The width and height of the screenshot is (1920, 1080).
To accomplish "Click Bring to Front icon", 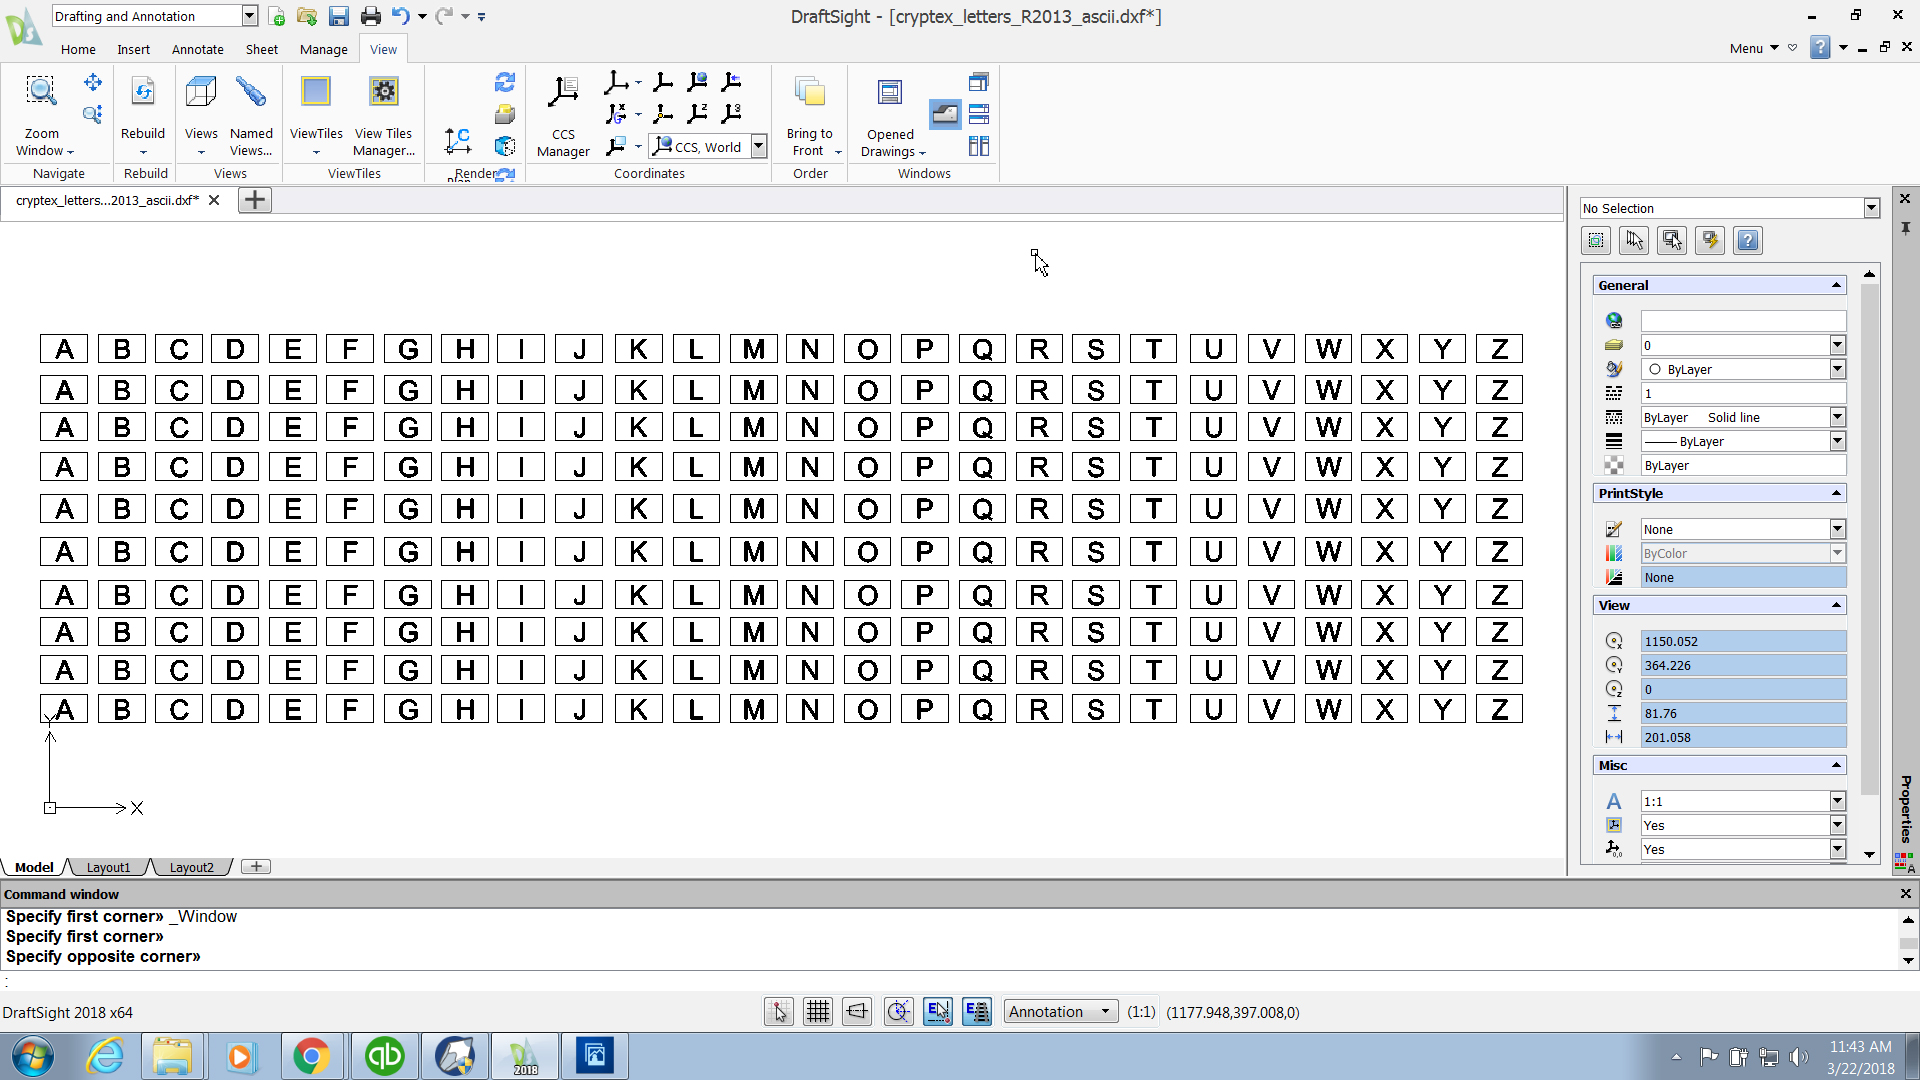I will [x=809, y=93].
